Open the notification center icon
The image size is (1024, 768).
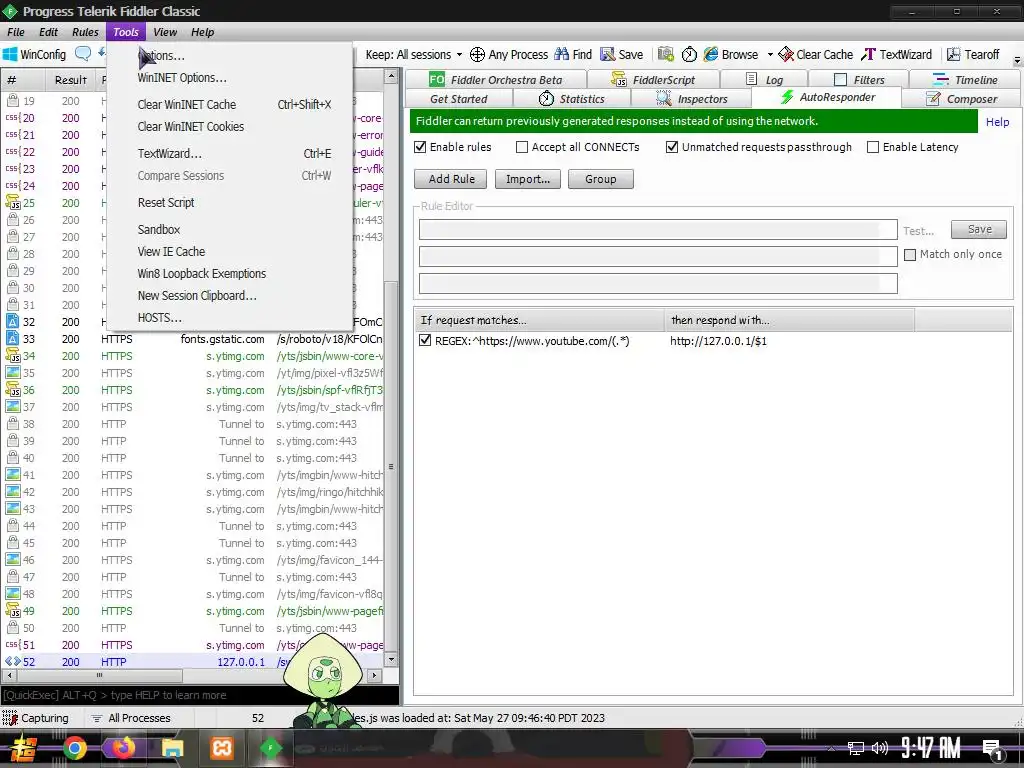(993, 749)
